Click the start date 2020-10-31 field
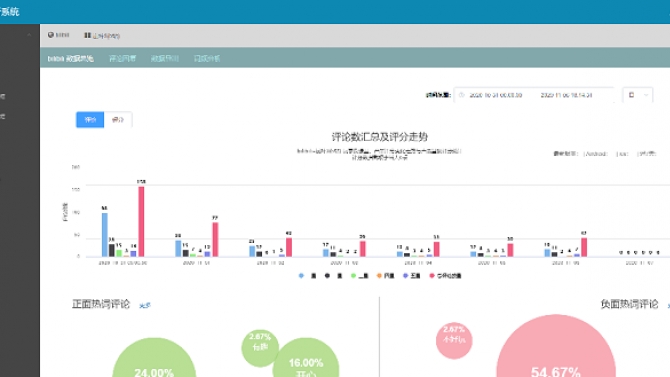 click(496, 95)
